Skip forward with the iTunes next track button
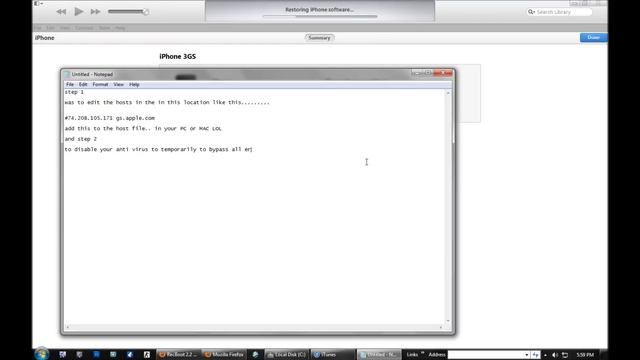Viewport: 640px width, 360px height. (96, 12)
